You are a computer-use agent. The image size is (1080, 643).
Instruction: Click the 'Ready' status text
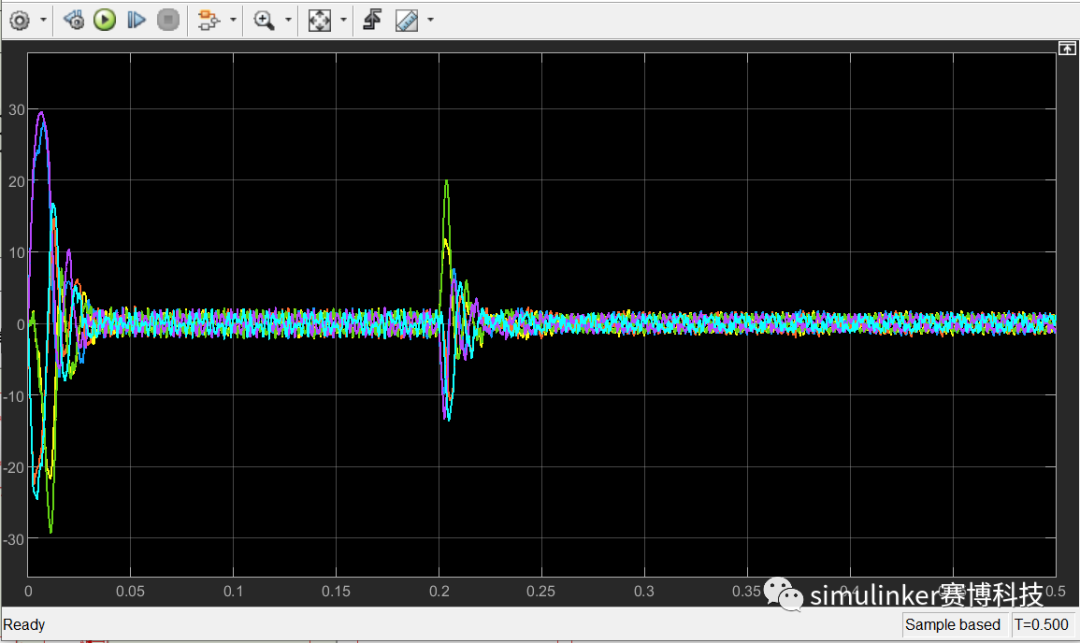(x=24, y=625)
